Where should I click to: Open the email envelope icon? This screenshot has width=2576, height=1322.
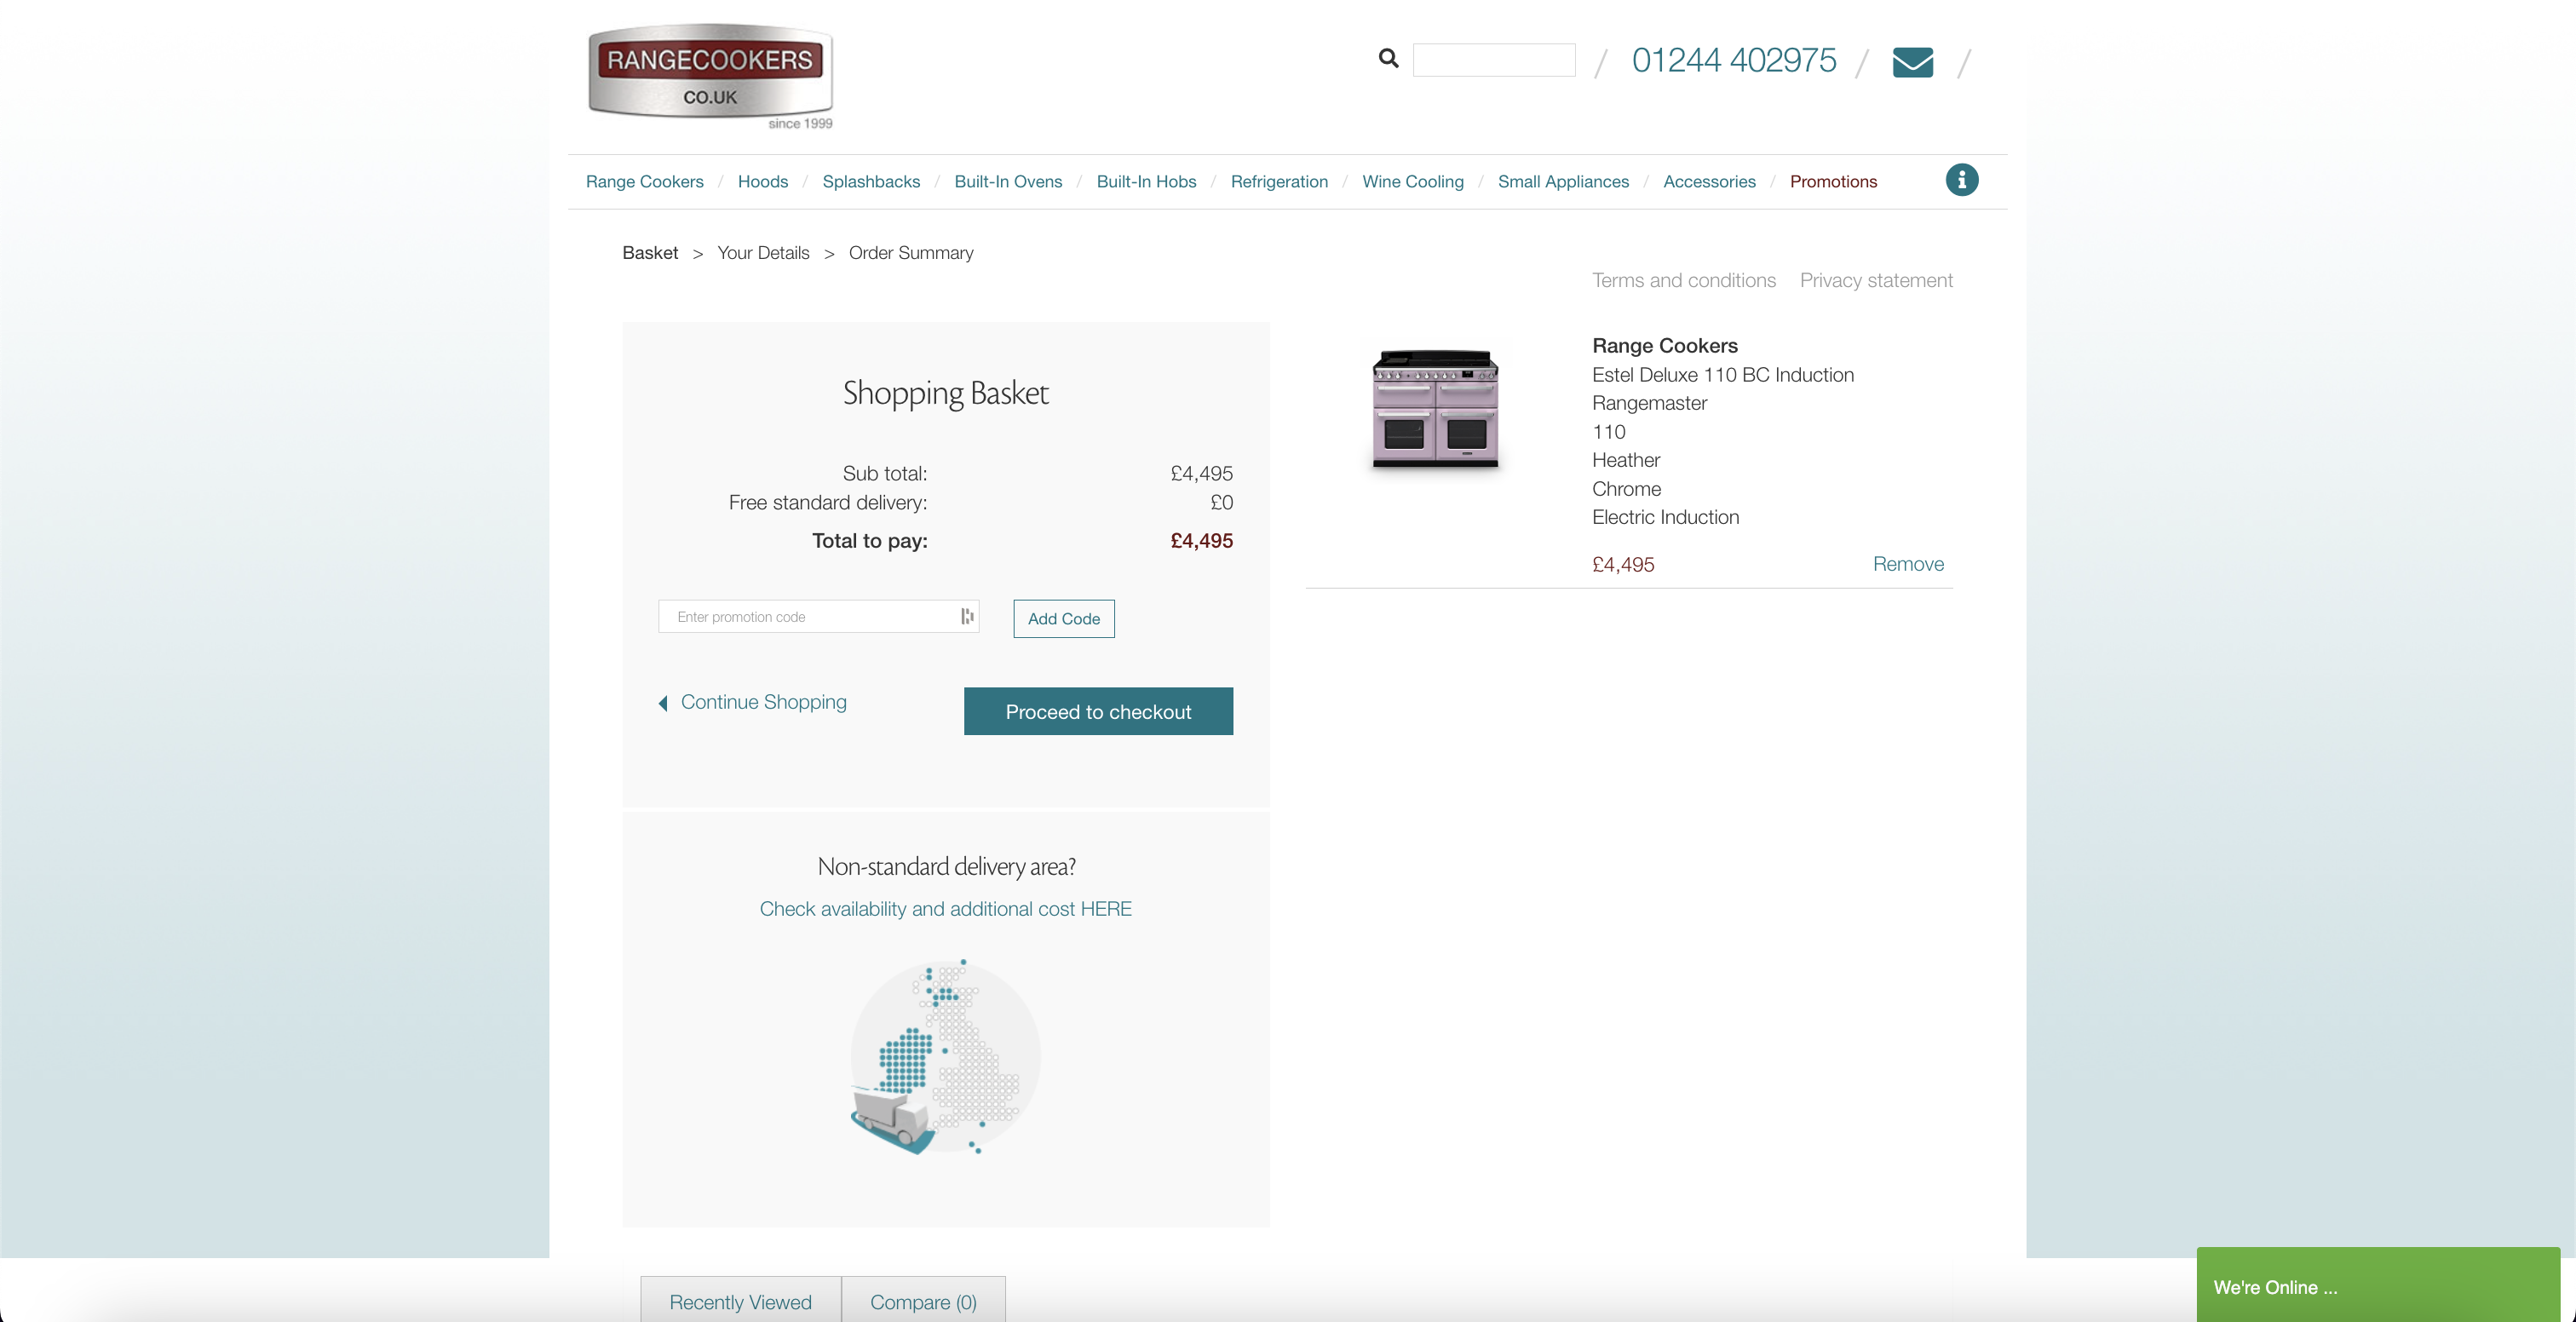[1912, 62]
